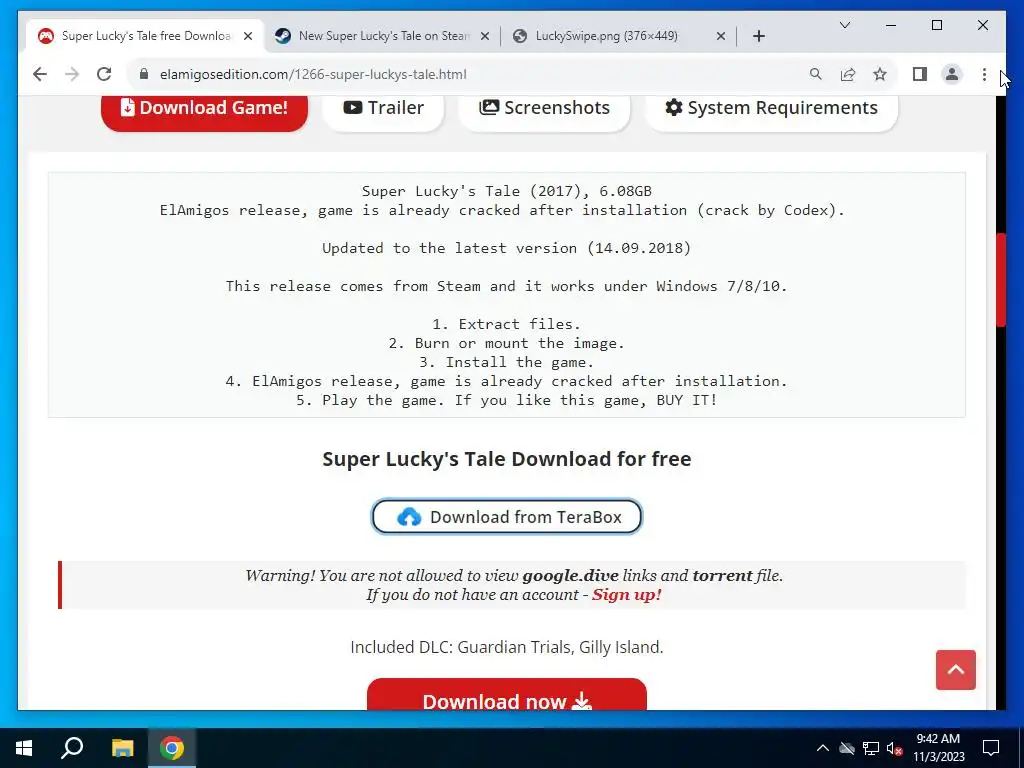
Task: Switch to the LuckySwipe.png tab
Action: tap(619, 36)
